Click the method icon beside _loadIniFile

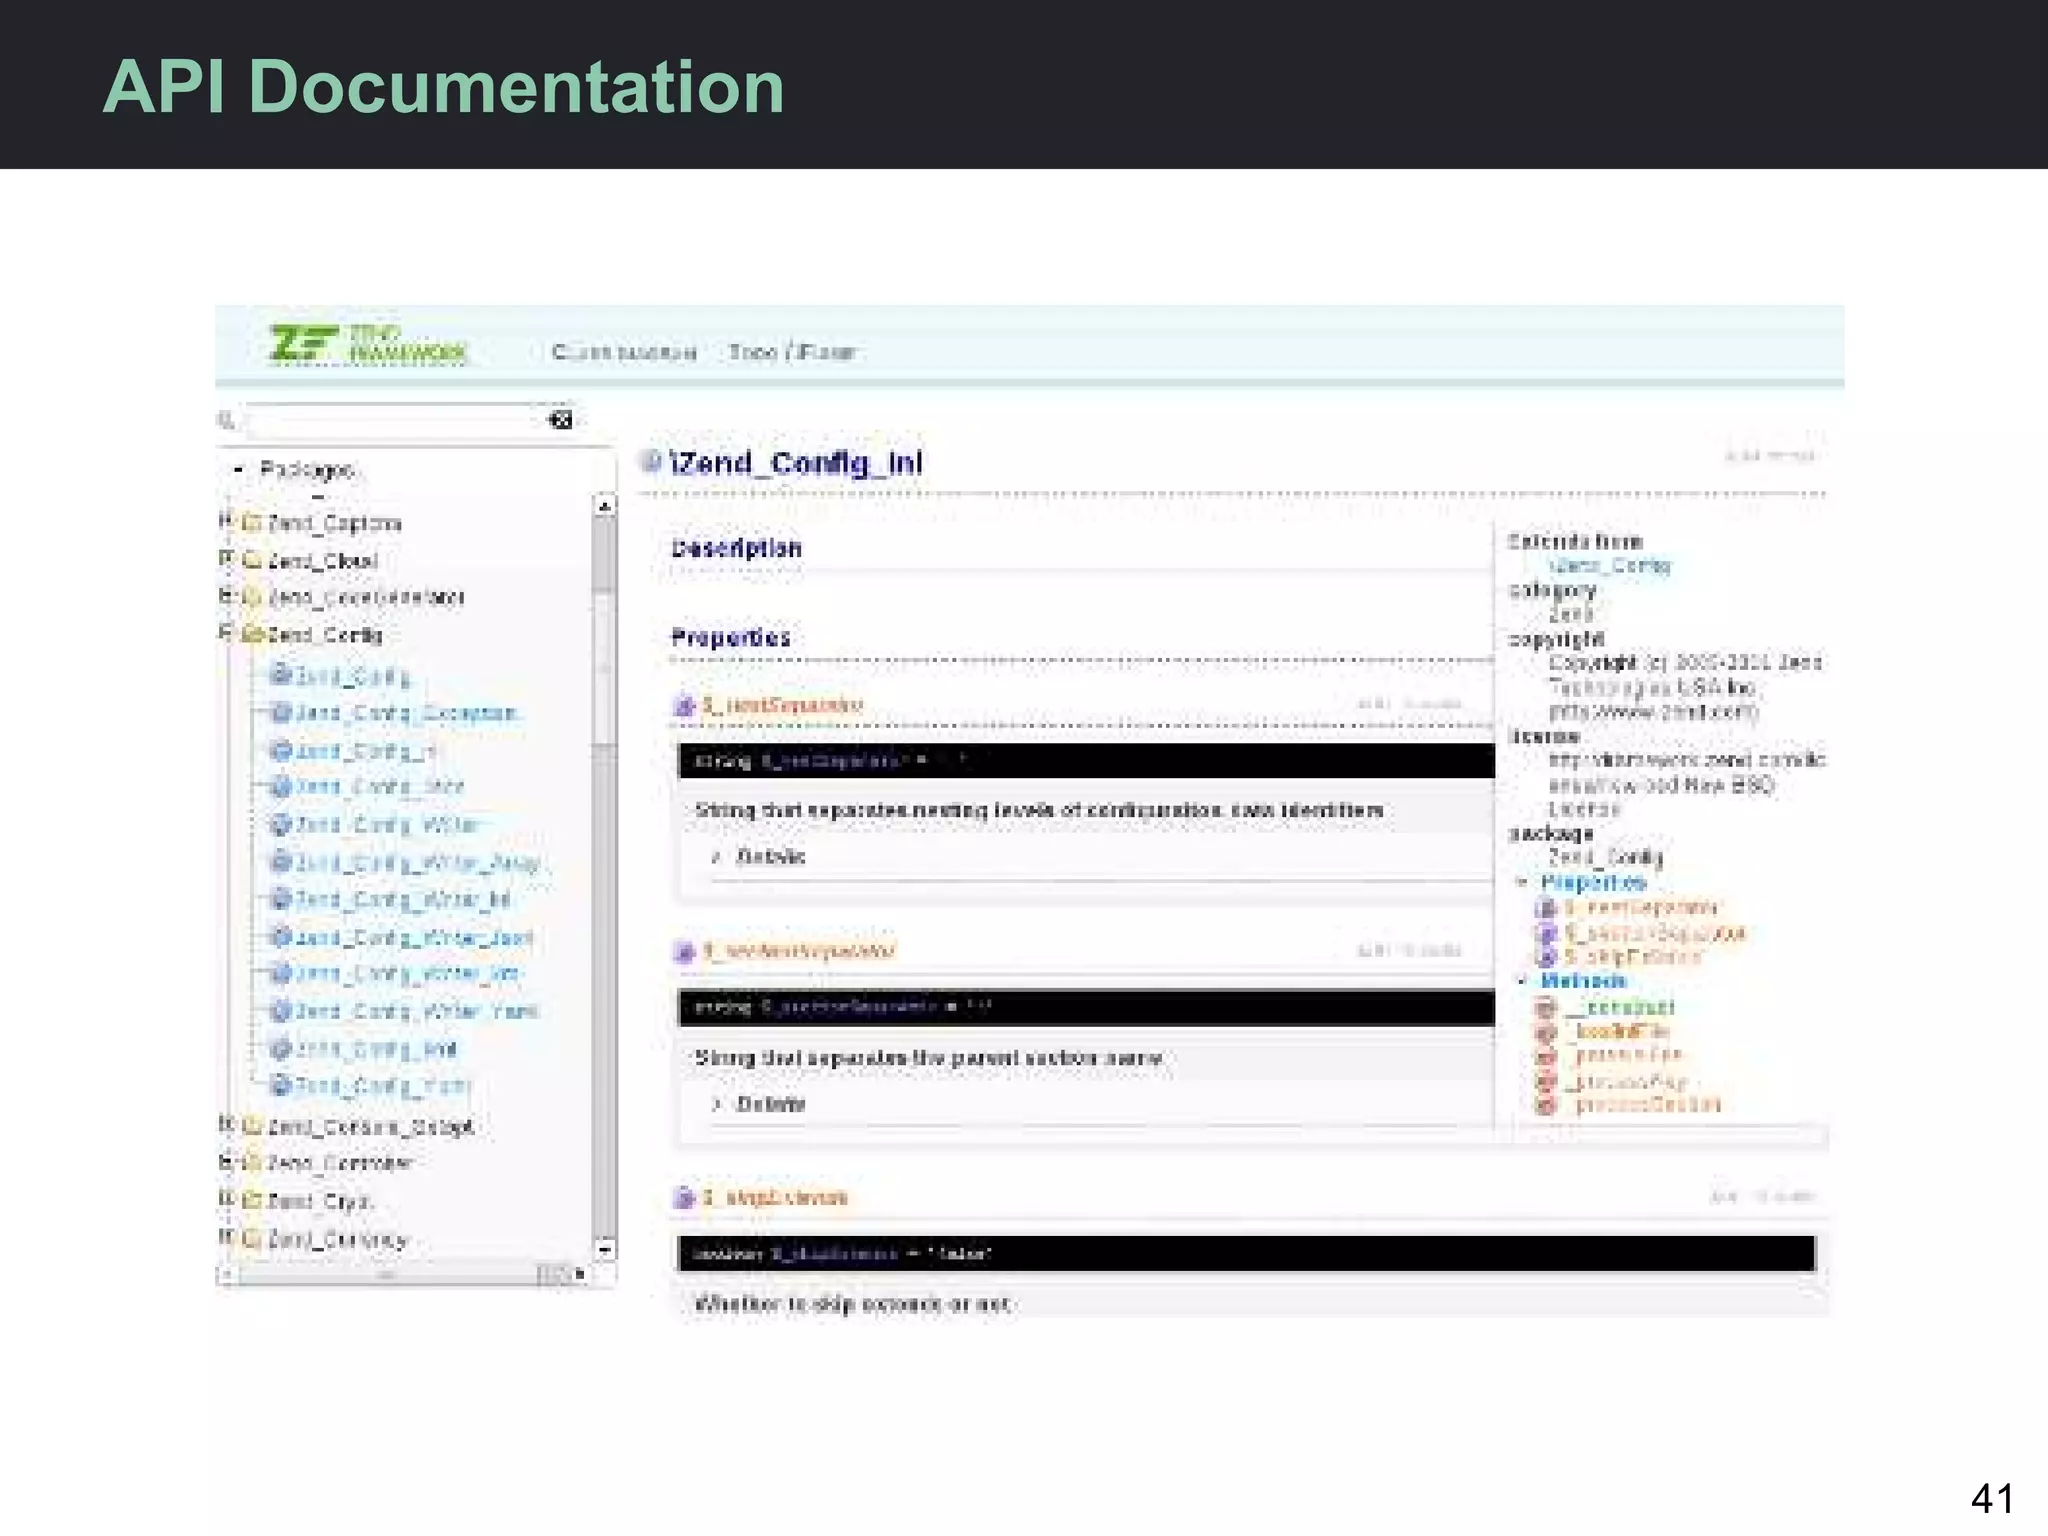click(1546, 1032)
